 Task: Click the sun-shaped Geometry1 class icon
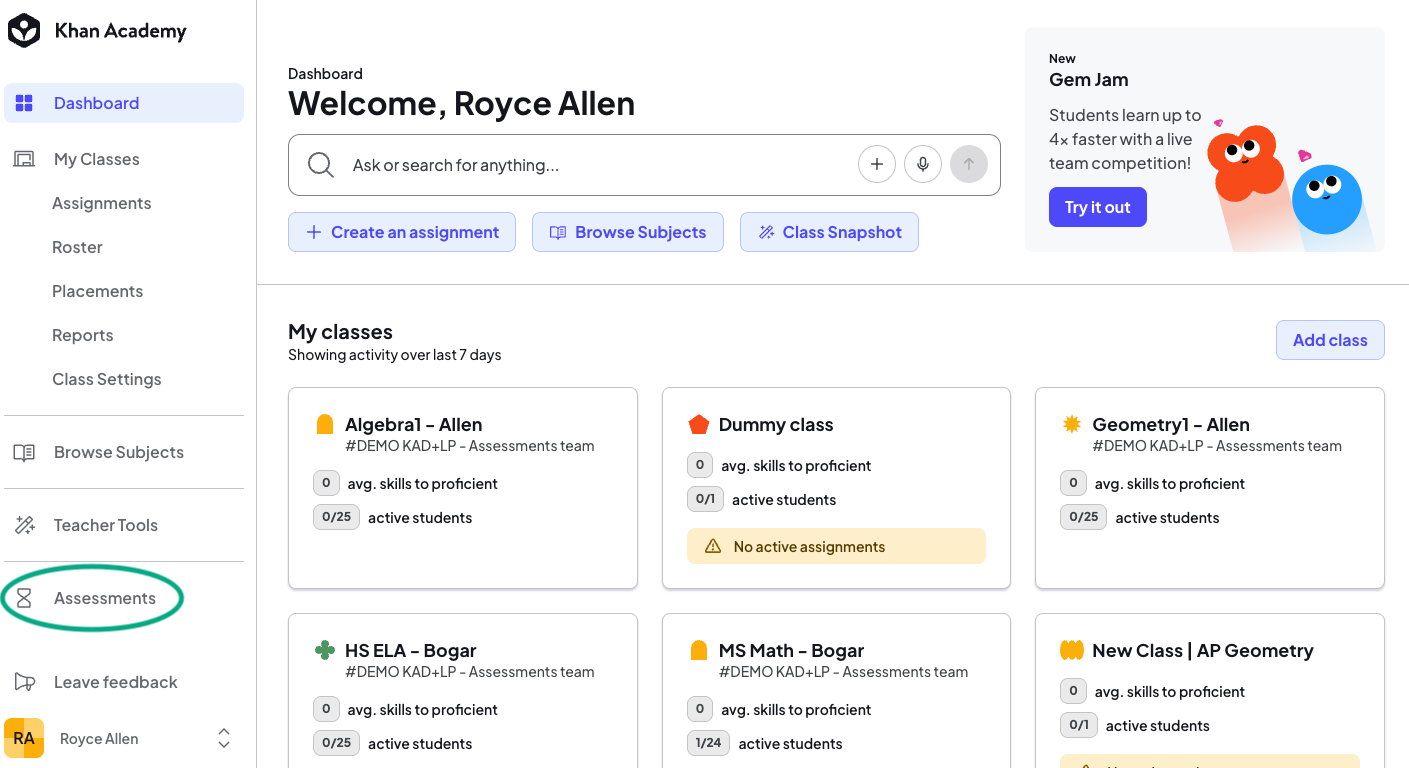[x=1072, y=424]
